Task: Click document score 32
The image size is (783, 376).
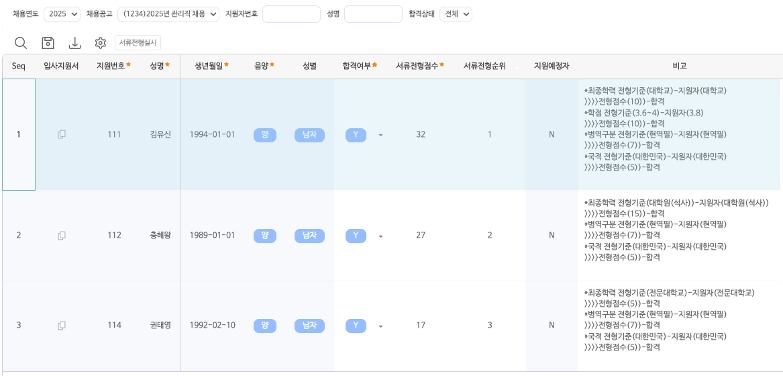Action: [x=420, y=134]
